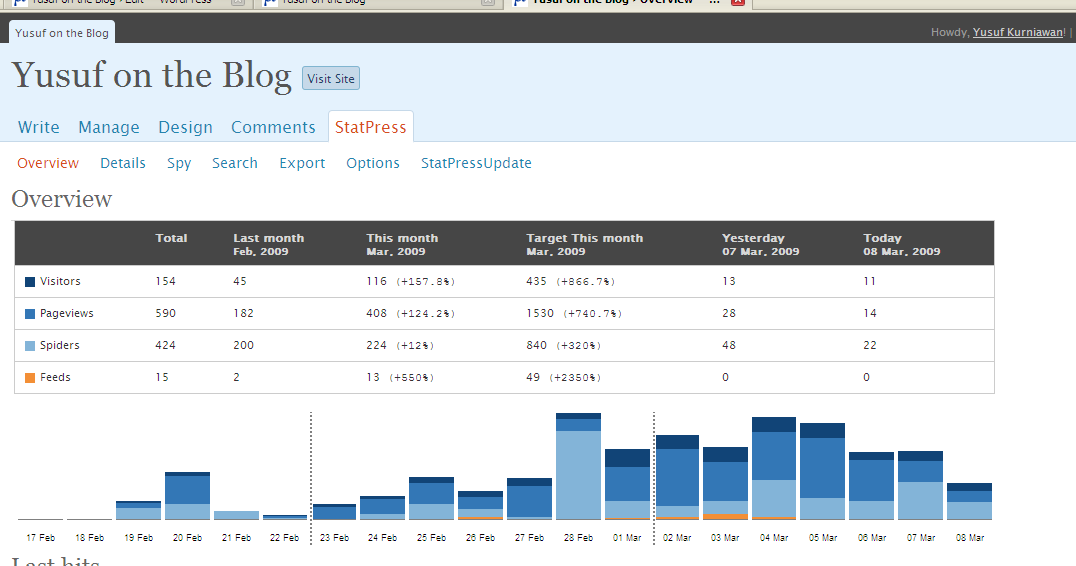Click the Spiders total value 424
Viewport: 1076px width, 566px height.
click(x=165, y=345)
